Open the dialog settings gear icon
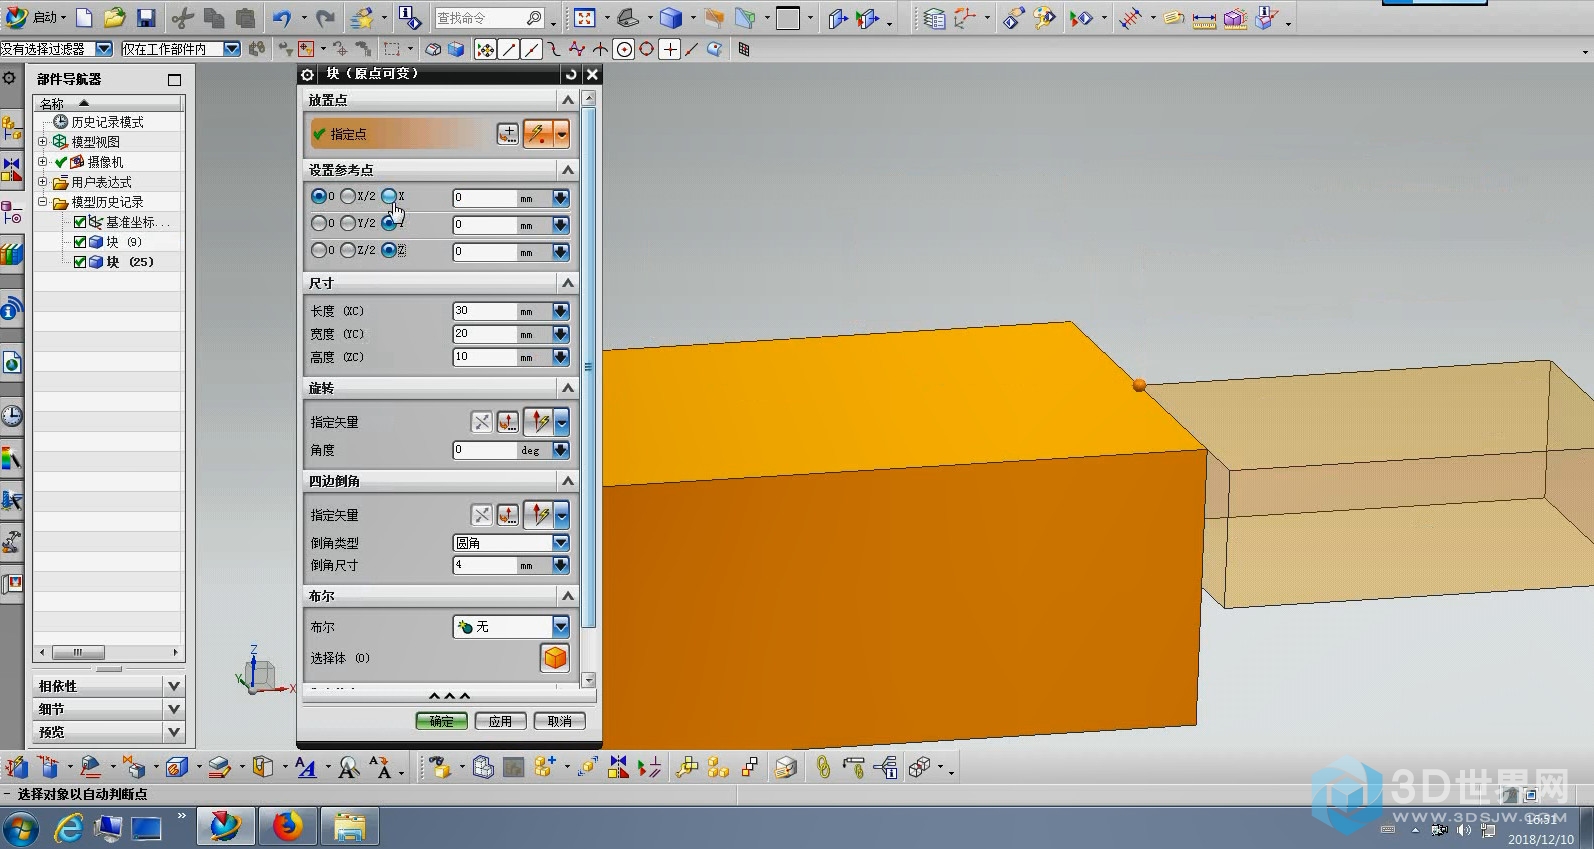The width and height of the screenshot is (1594, 849). (308, 74)
